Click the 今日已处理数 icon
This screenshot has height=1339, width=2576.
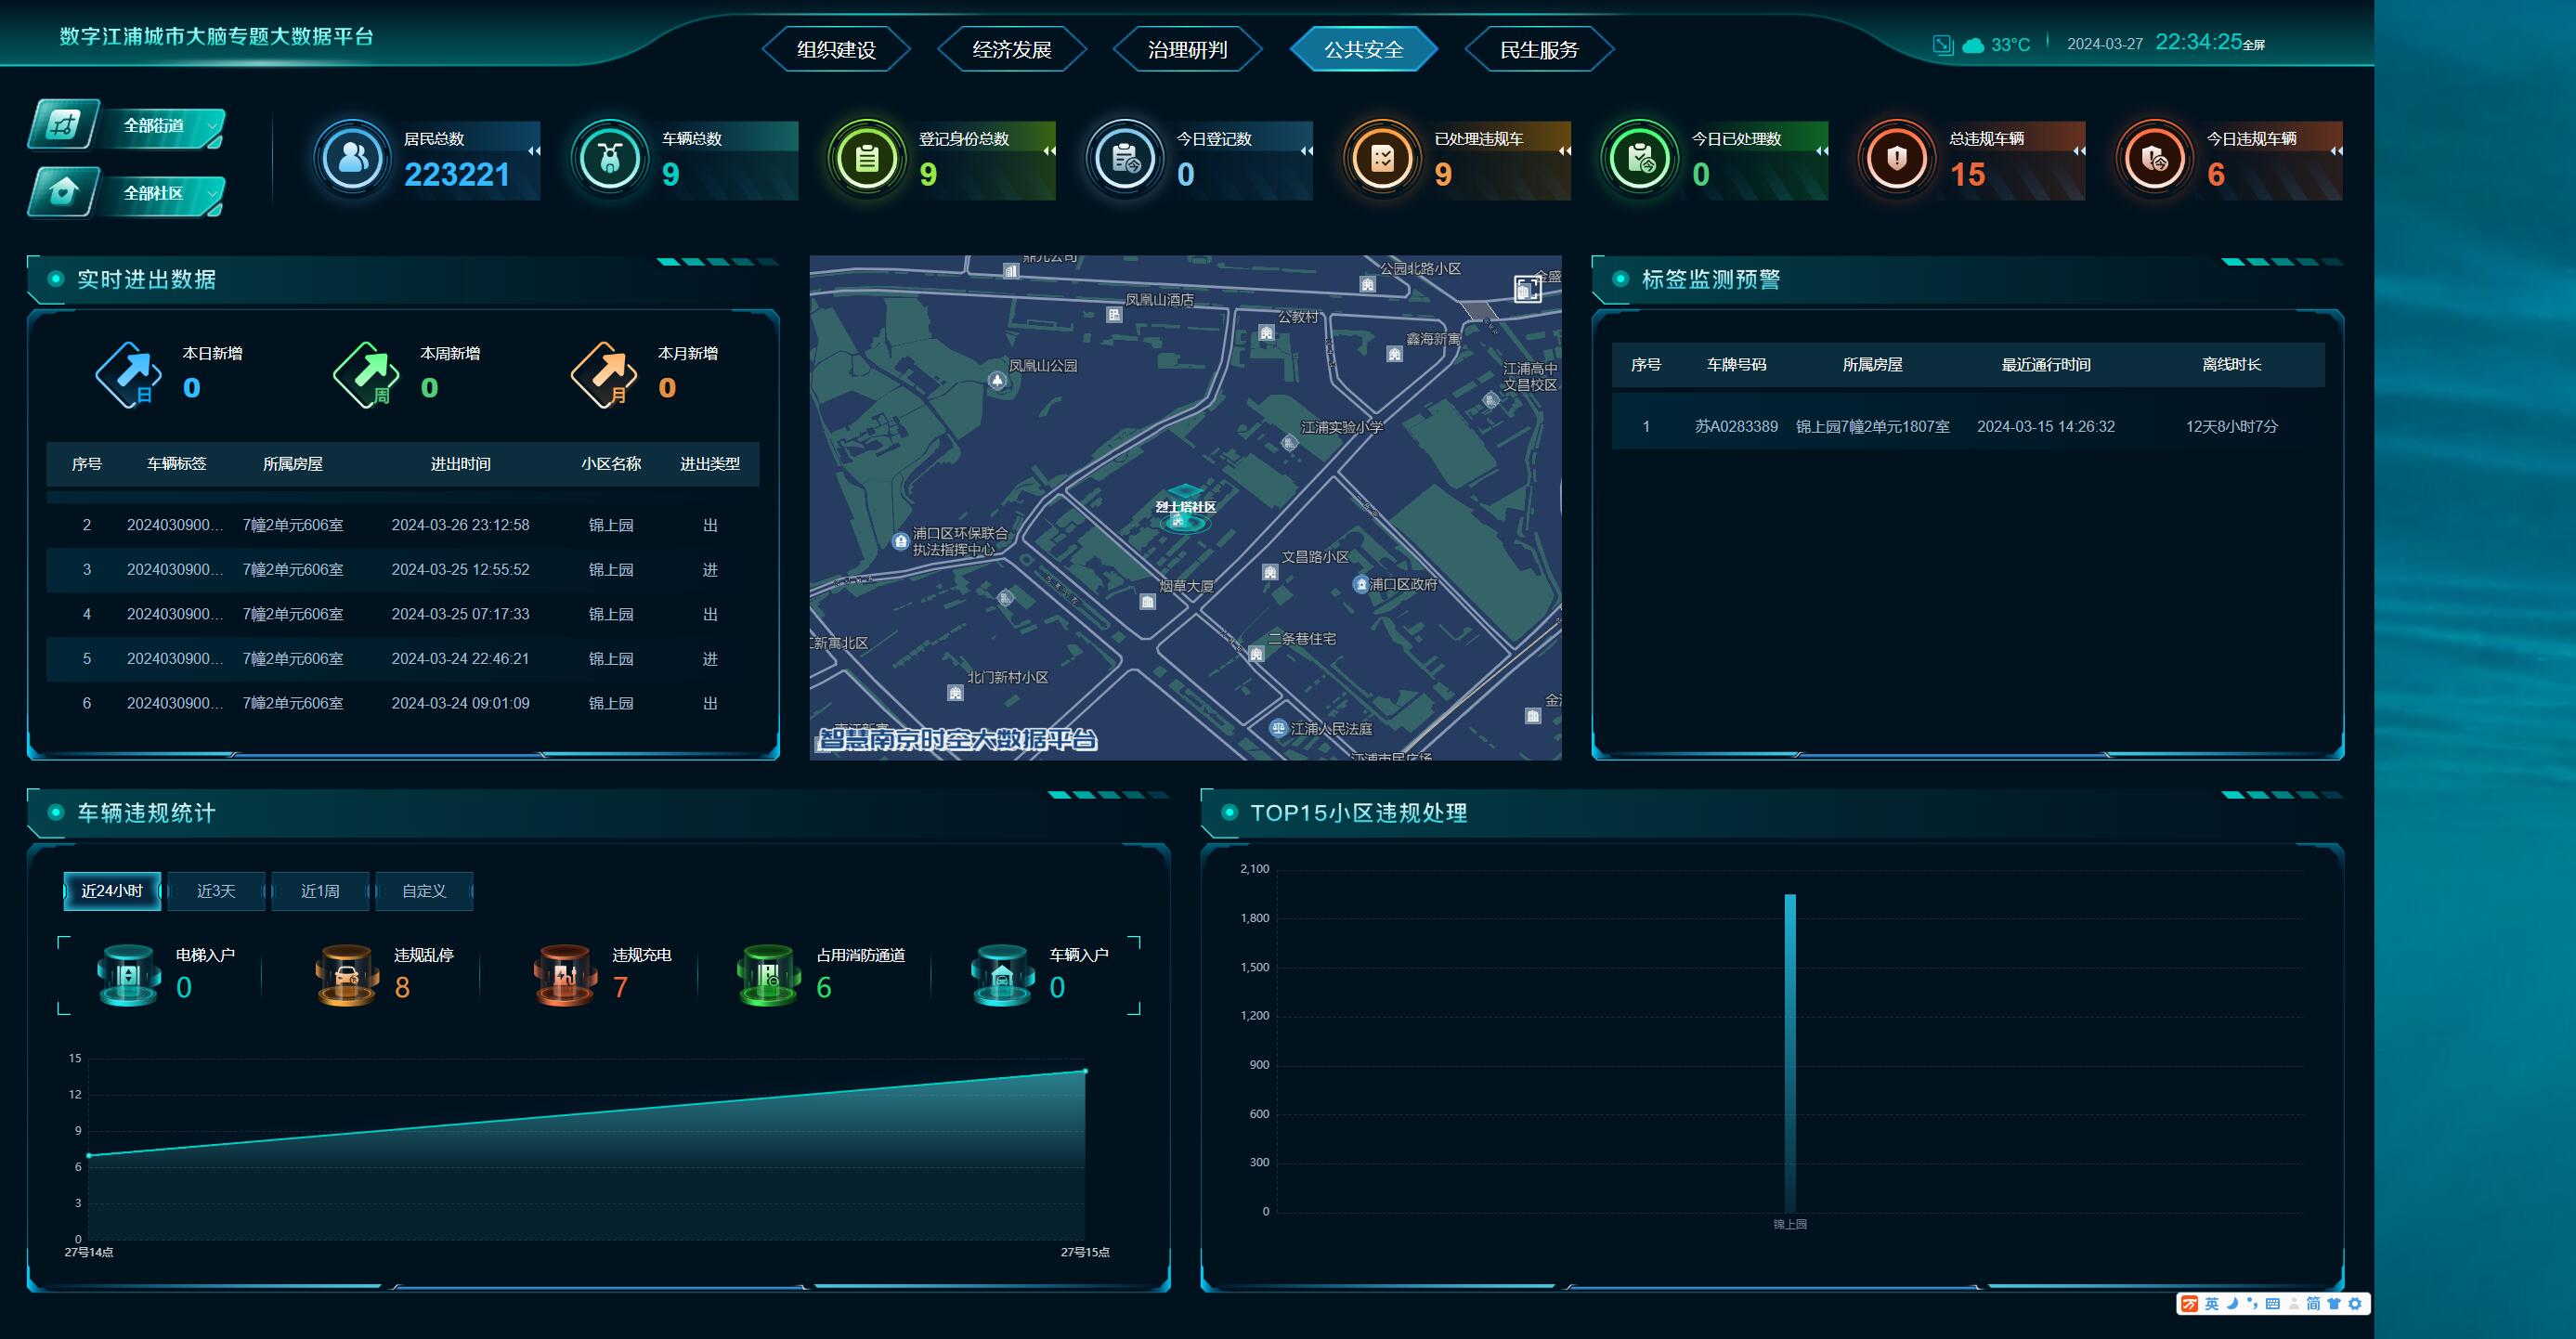pos(1640,158)
